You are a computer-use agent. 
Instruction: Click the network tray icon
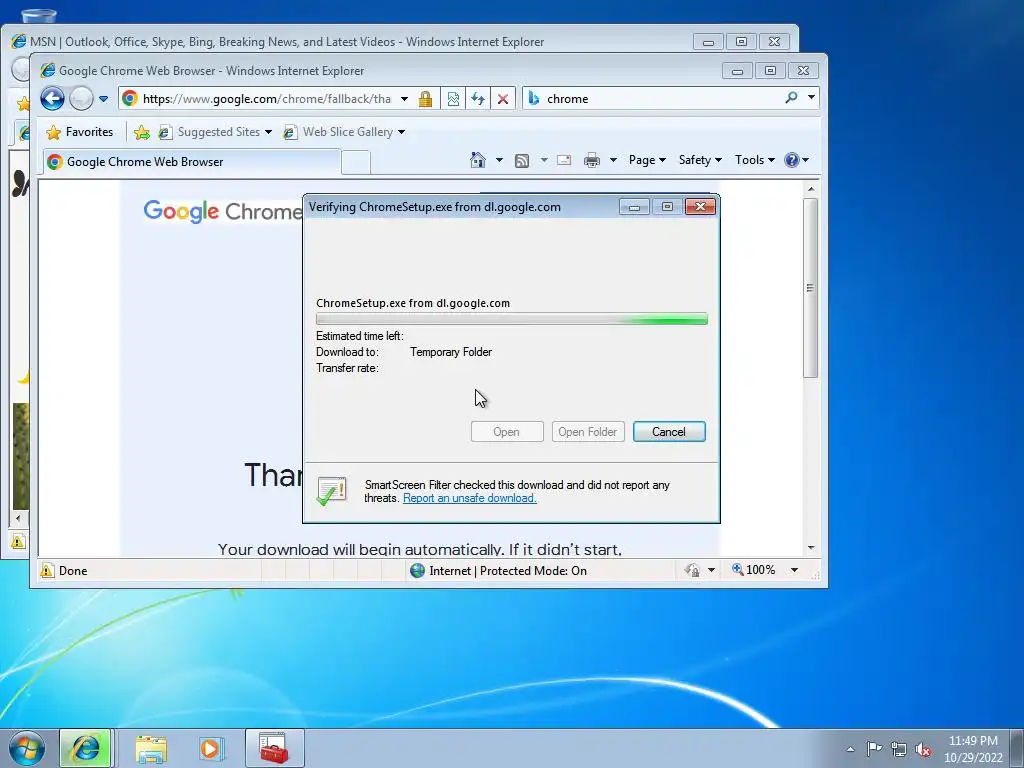tap(899, 749)
